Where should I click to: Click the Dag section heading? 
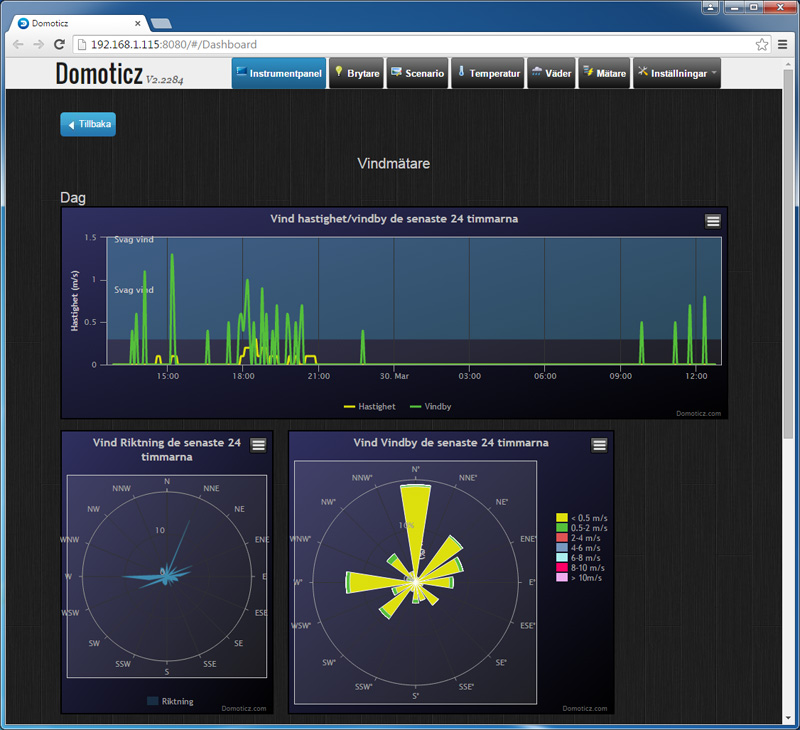73,198
